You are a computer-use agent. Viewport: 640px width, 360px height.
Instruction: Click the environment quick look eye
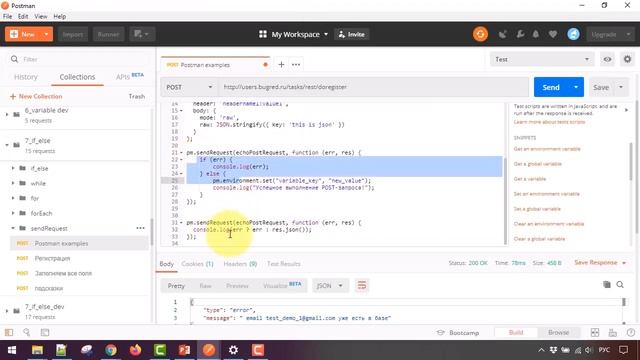coord(607,60)
